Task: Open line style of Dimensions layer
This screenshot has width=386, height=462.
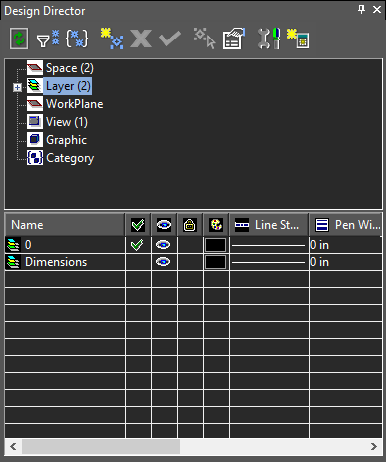Action: (269, 262)
